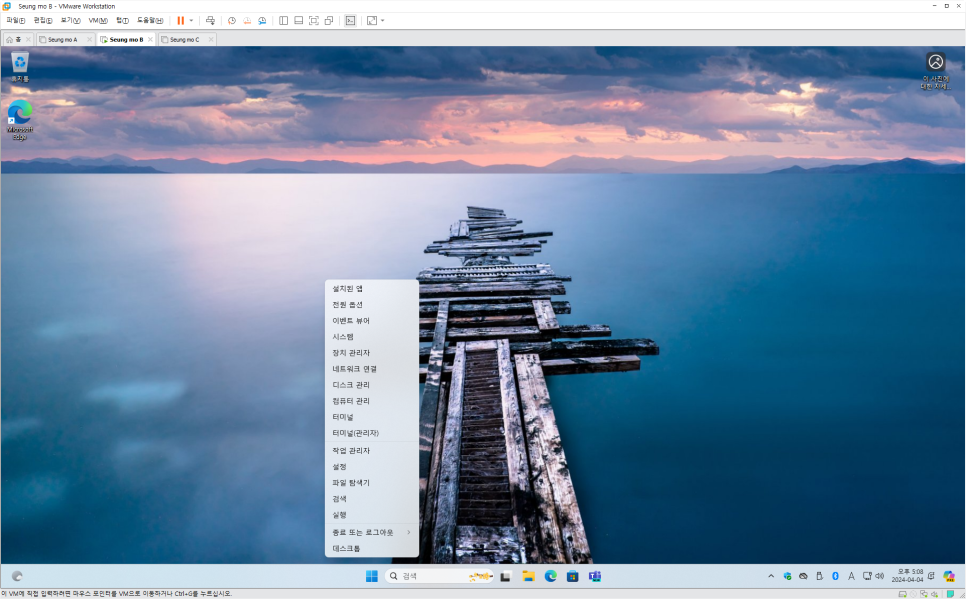Open the fullscreen button's dropdown arrow

[x=382, y=20]
